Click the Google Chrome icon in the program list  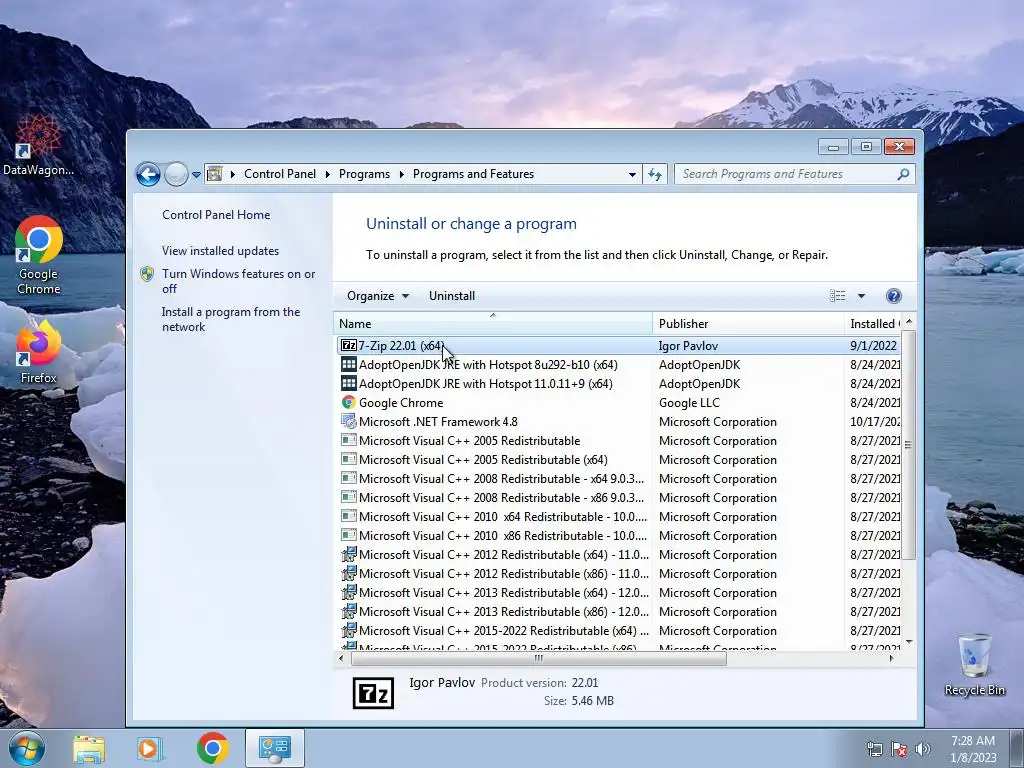[349, 402]
